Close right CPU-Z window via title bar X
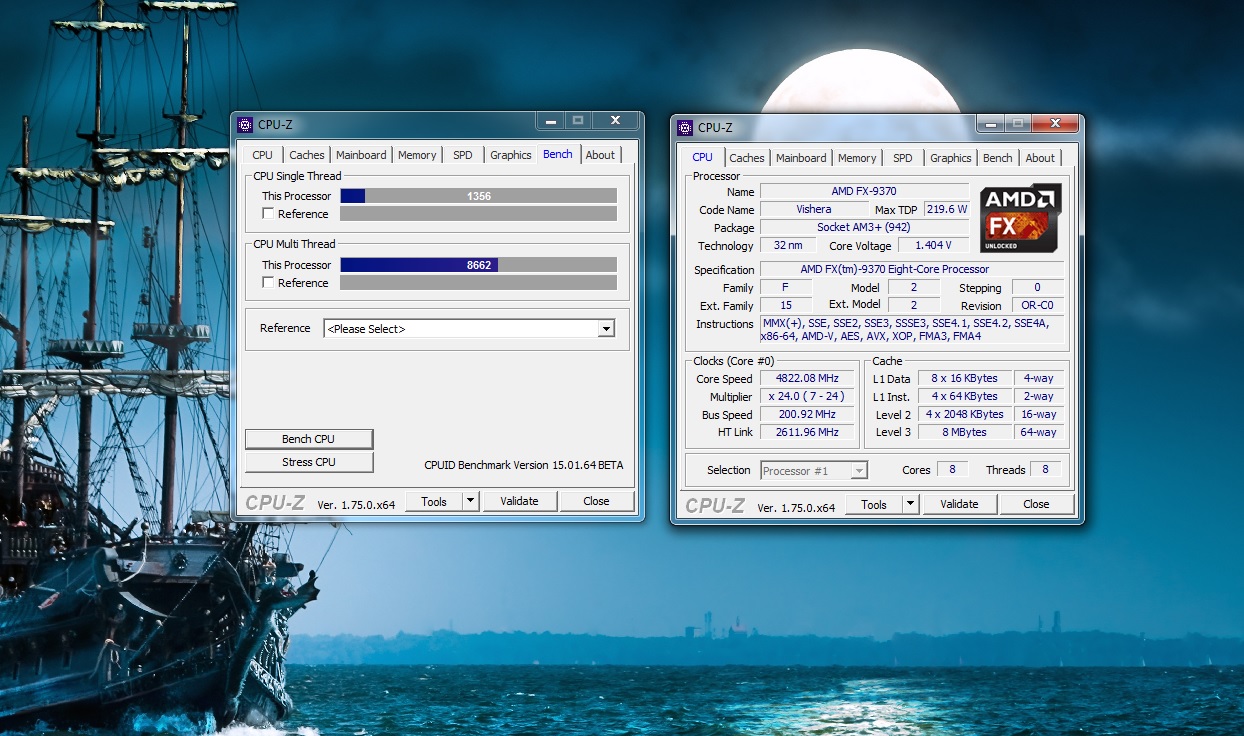 pos(1056,123)
